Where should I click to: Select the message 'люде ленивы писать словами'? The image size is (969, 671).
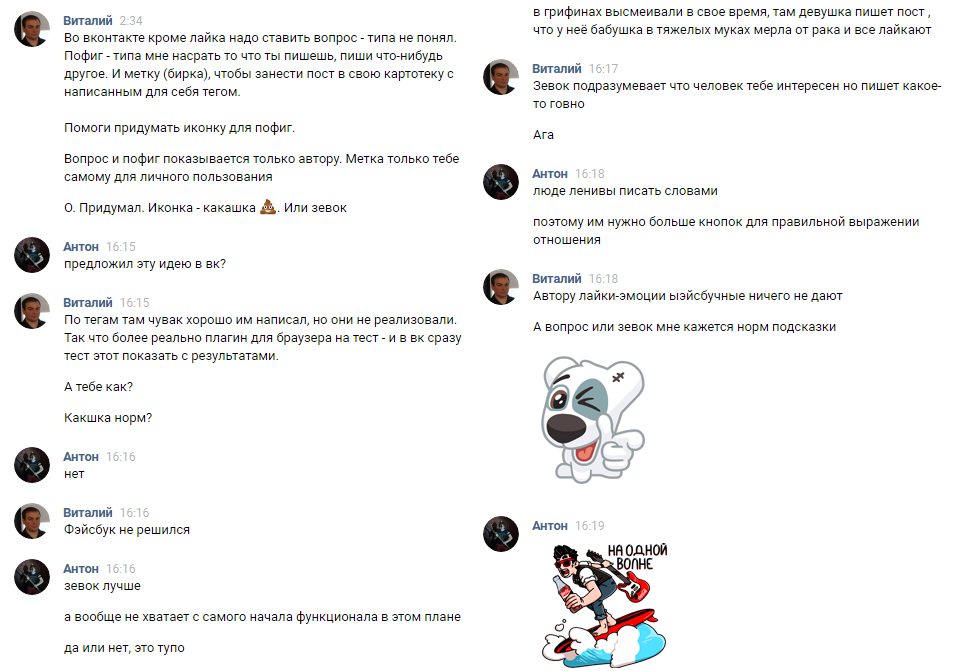click(625, 191)
